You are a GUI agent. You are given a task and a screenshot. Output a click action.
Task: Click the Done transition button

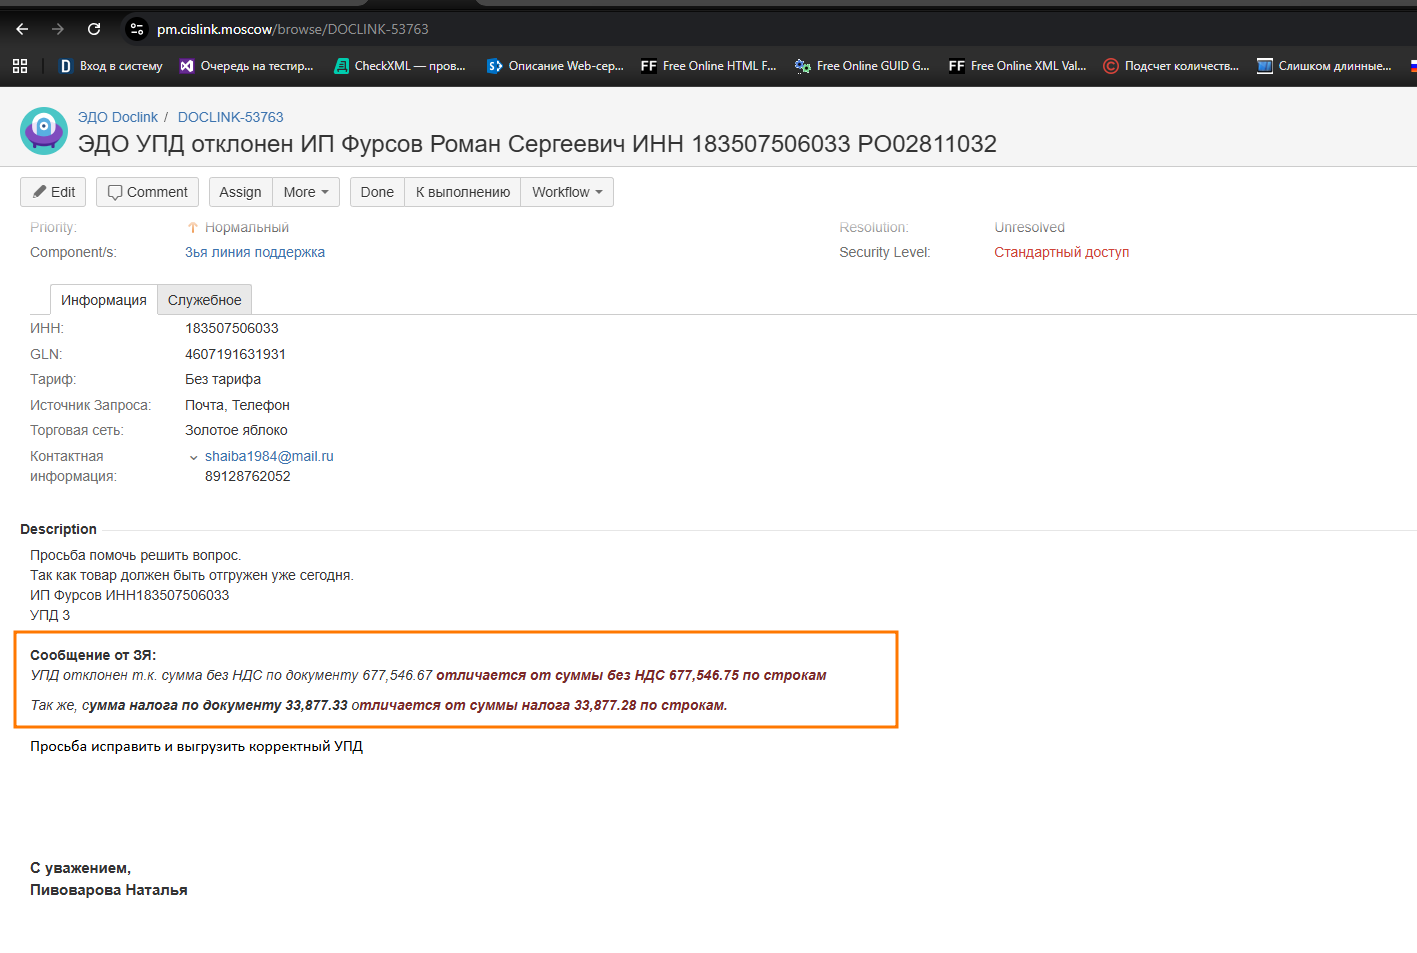coord(377,192)
